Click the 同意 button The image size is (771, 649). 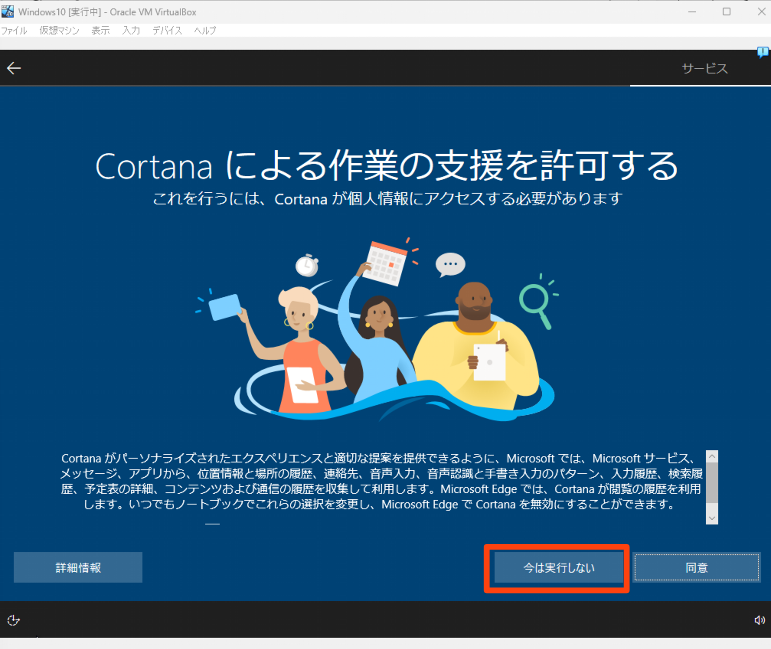[696, 567]
